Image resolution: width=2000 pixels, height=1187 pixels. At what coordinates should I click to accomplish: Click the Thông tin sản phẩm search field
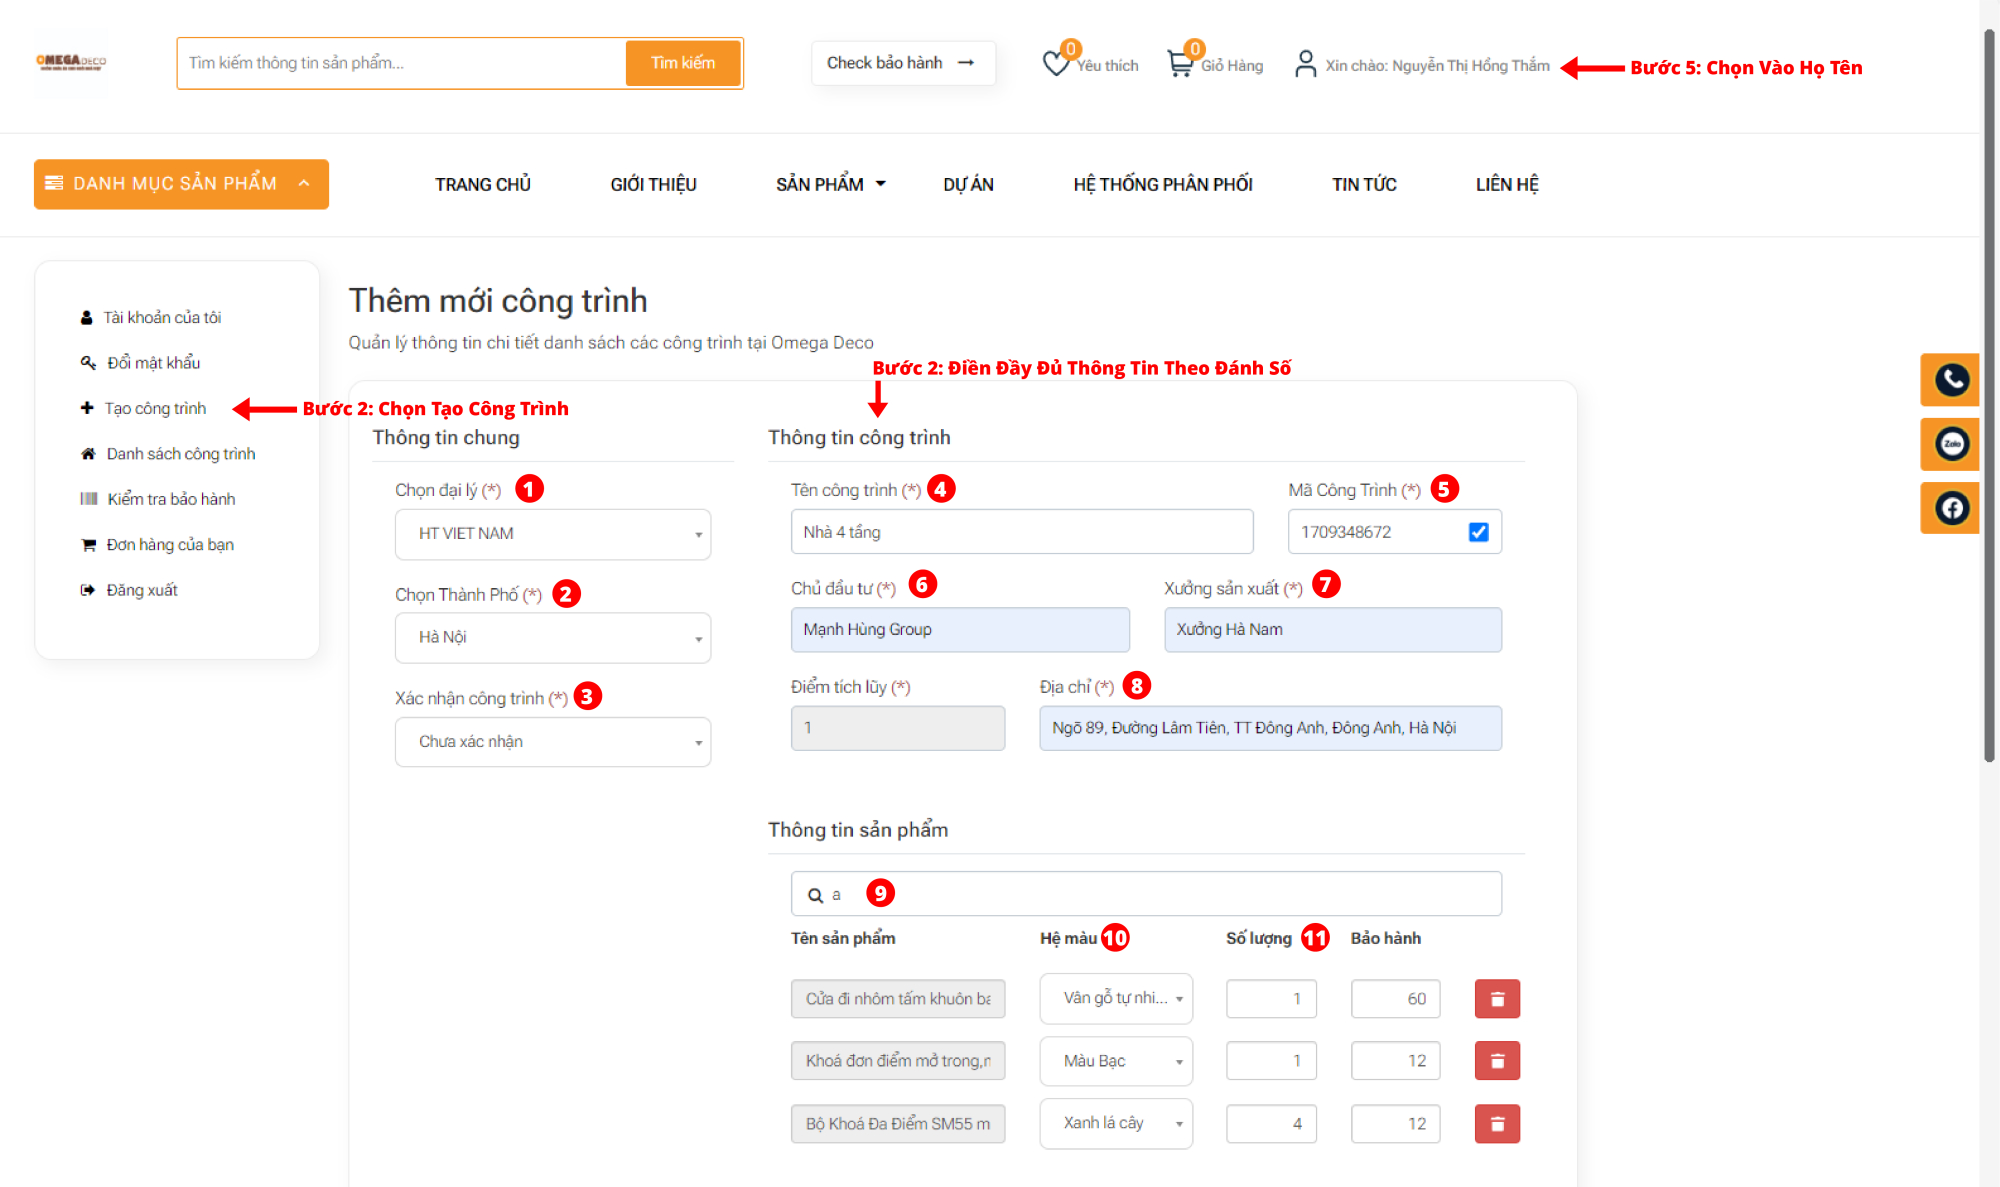[1146, 894]
